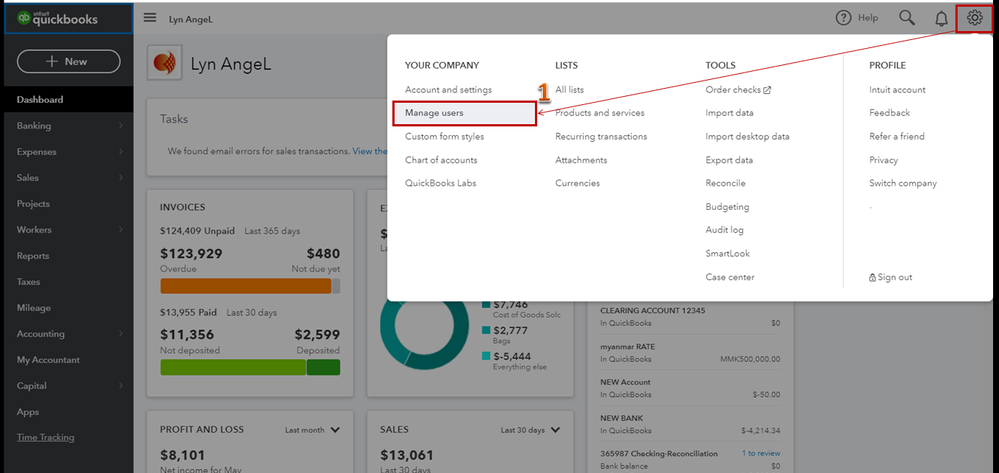Open Profit and Loss Last month dropdown
The width and height of the screenshot is (999, 473).
tap(313, 430)
